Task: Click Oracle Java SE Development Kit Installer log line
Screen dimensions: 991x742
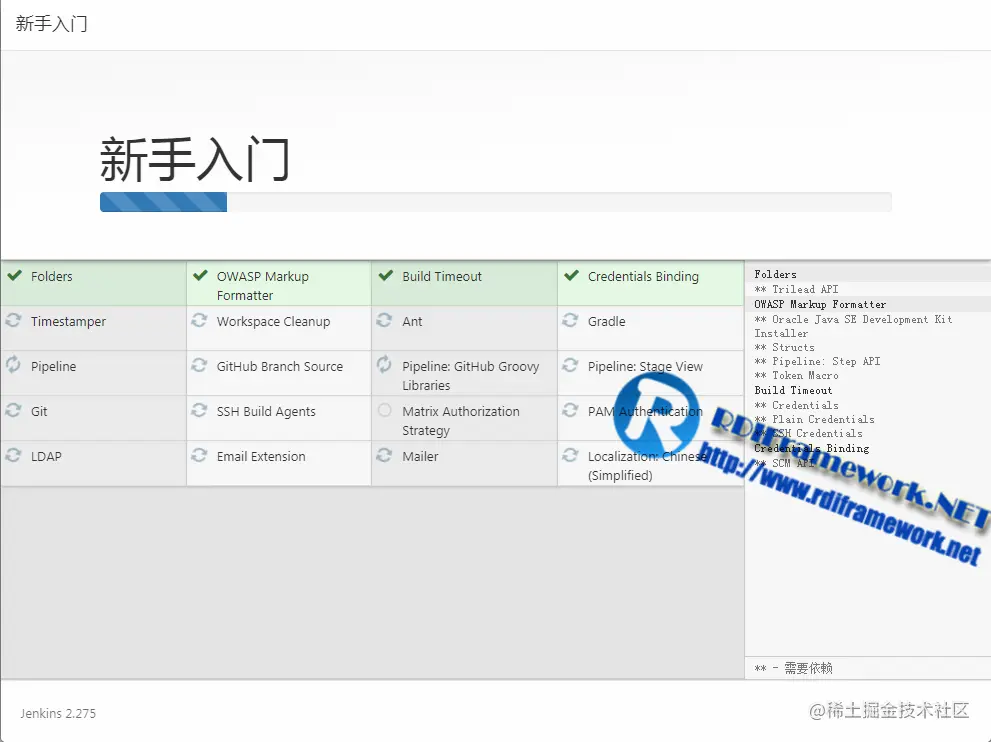Action: (x=853, y=326)
